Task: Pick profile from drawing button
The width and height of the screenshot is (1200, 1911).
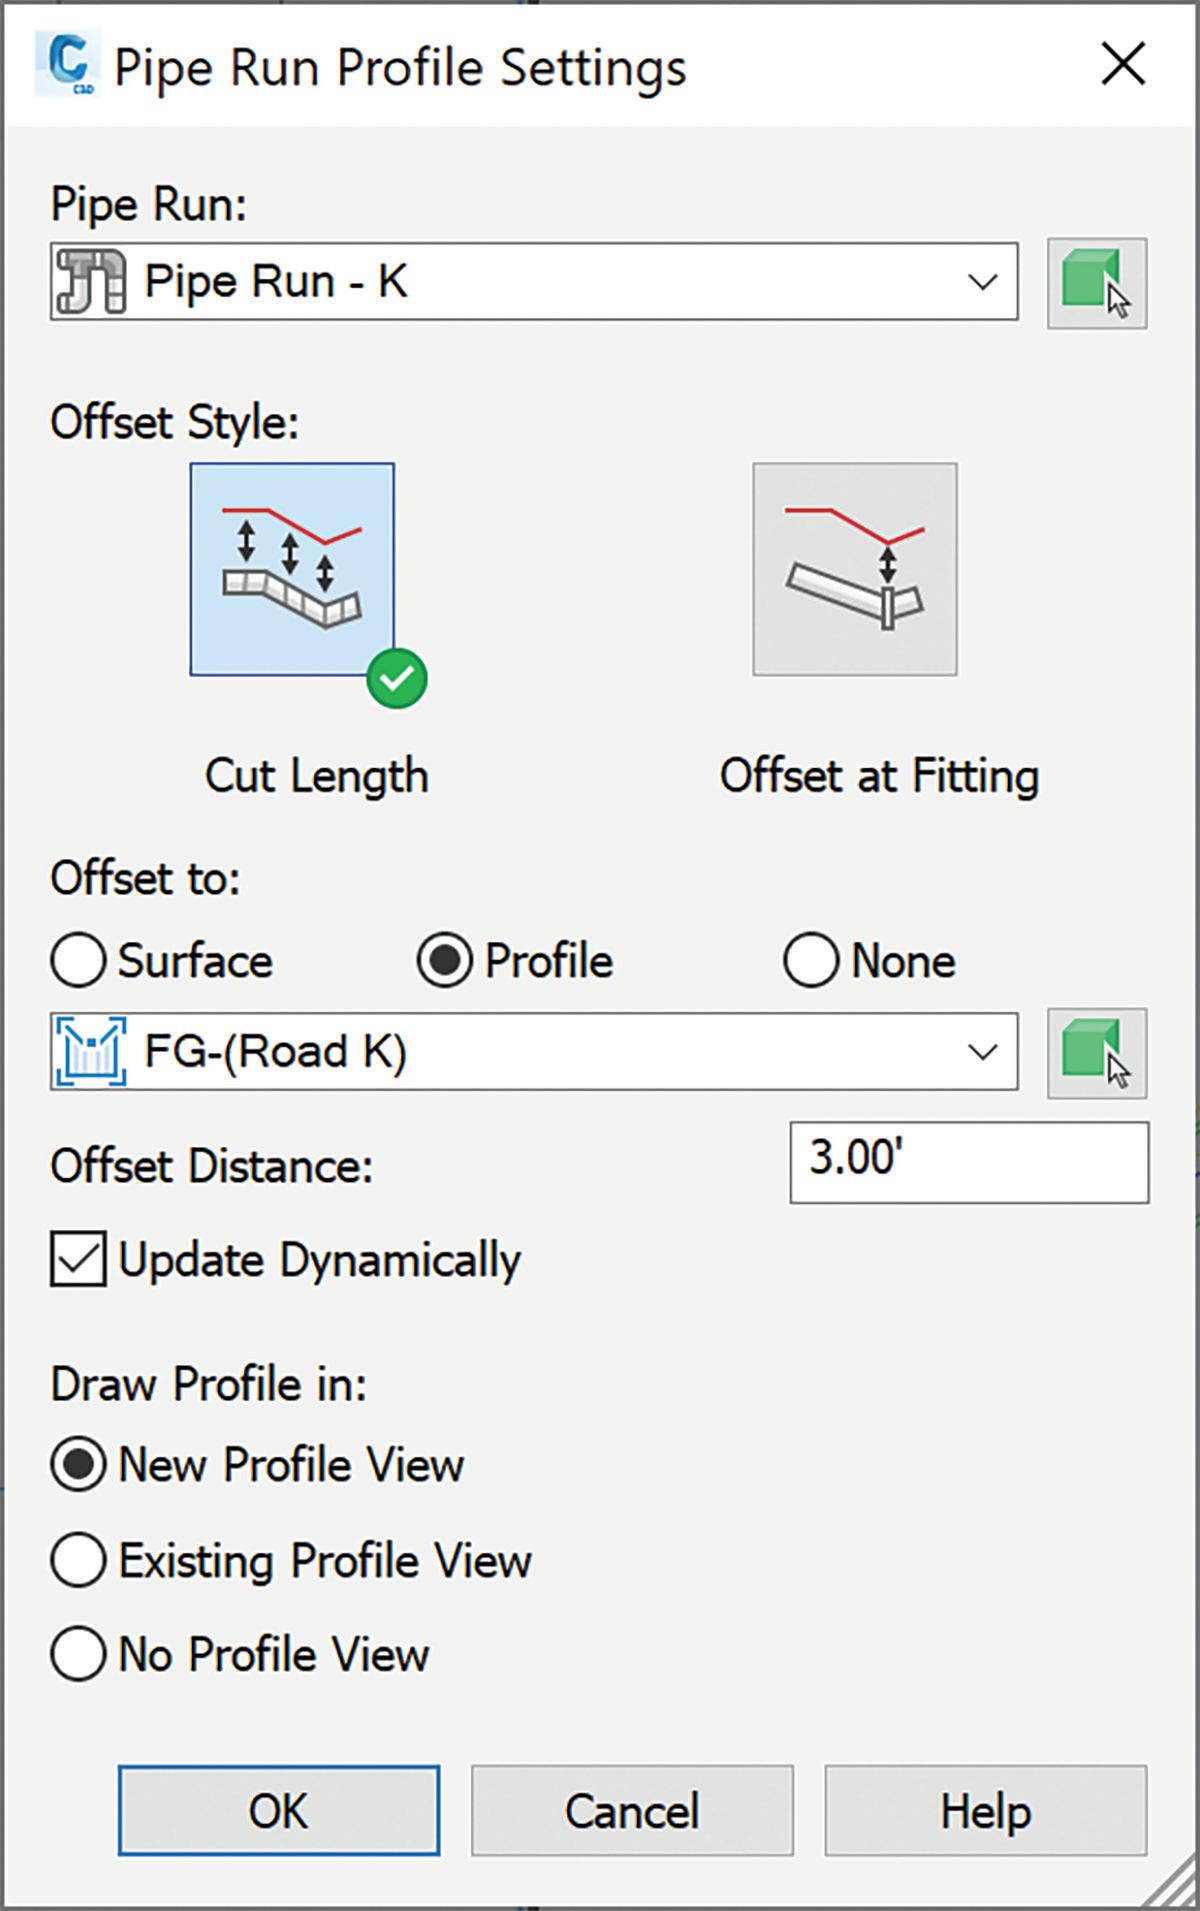Action: pyautogui.click(x=1097, y=1053)
